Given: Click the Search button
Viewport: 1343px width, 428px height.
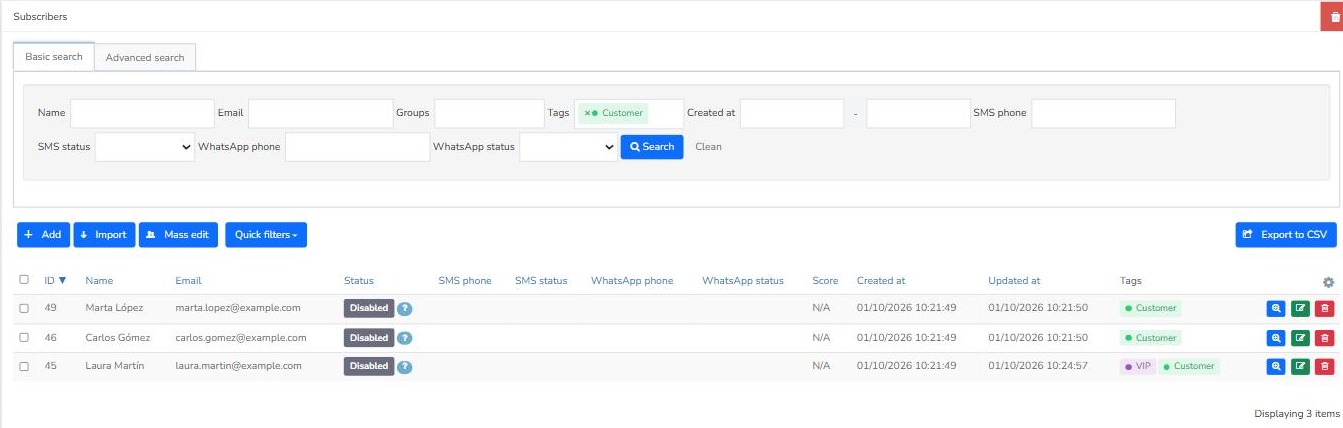Looking at the screenshot, I should click(652, 147).
